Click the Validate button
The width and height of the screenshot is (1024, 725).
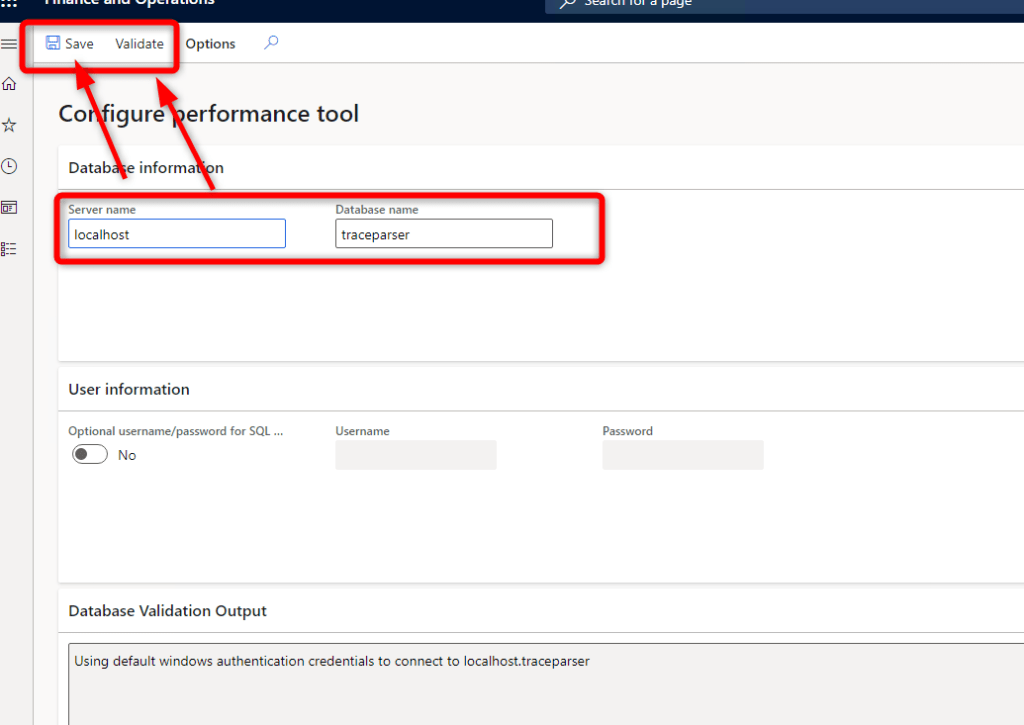point(139,44)
